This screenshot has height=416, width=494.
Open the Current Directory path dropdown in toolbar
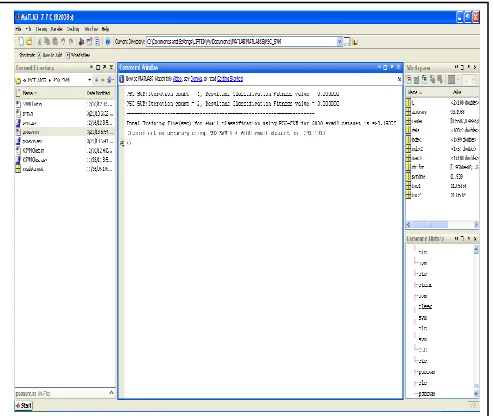339,42
